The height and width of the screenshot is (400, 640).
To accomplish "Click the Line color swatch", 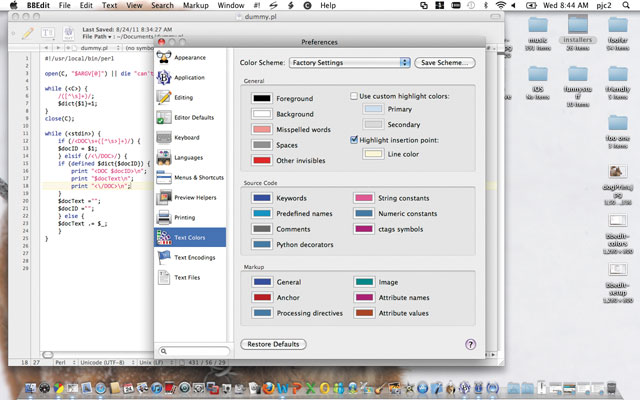I will [x=373, y=154].
